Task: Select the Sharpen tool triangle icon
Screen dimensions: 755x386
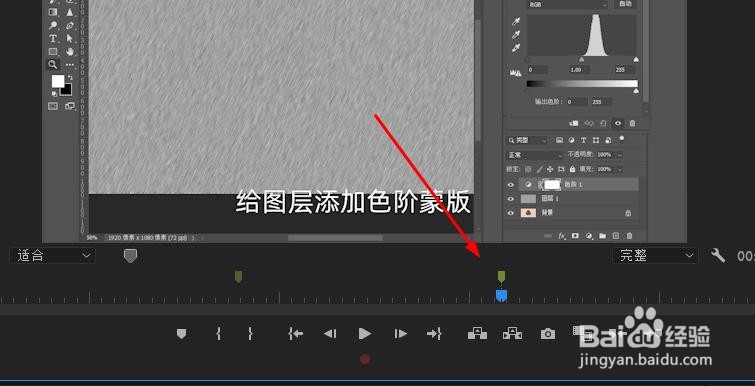Action: [70, 12]
